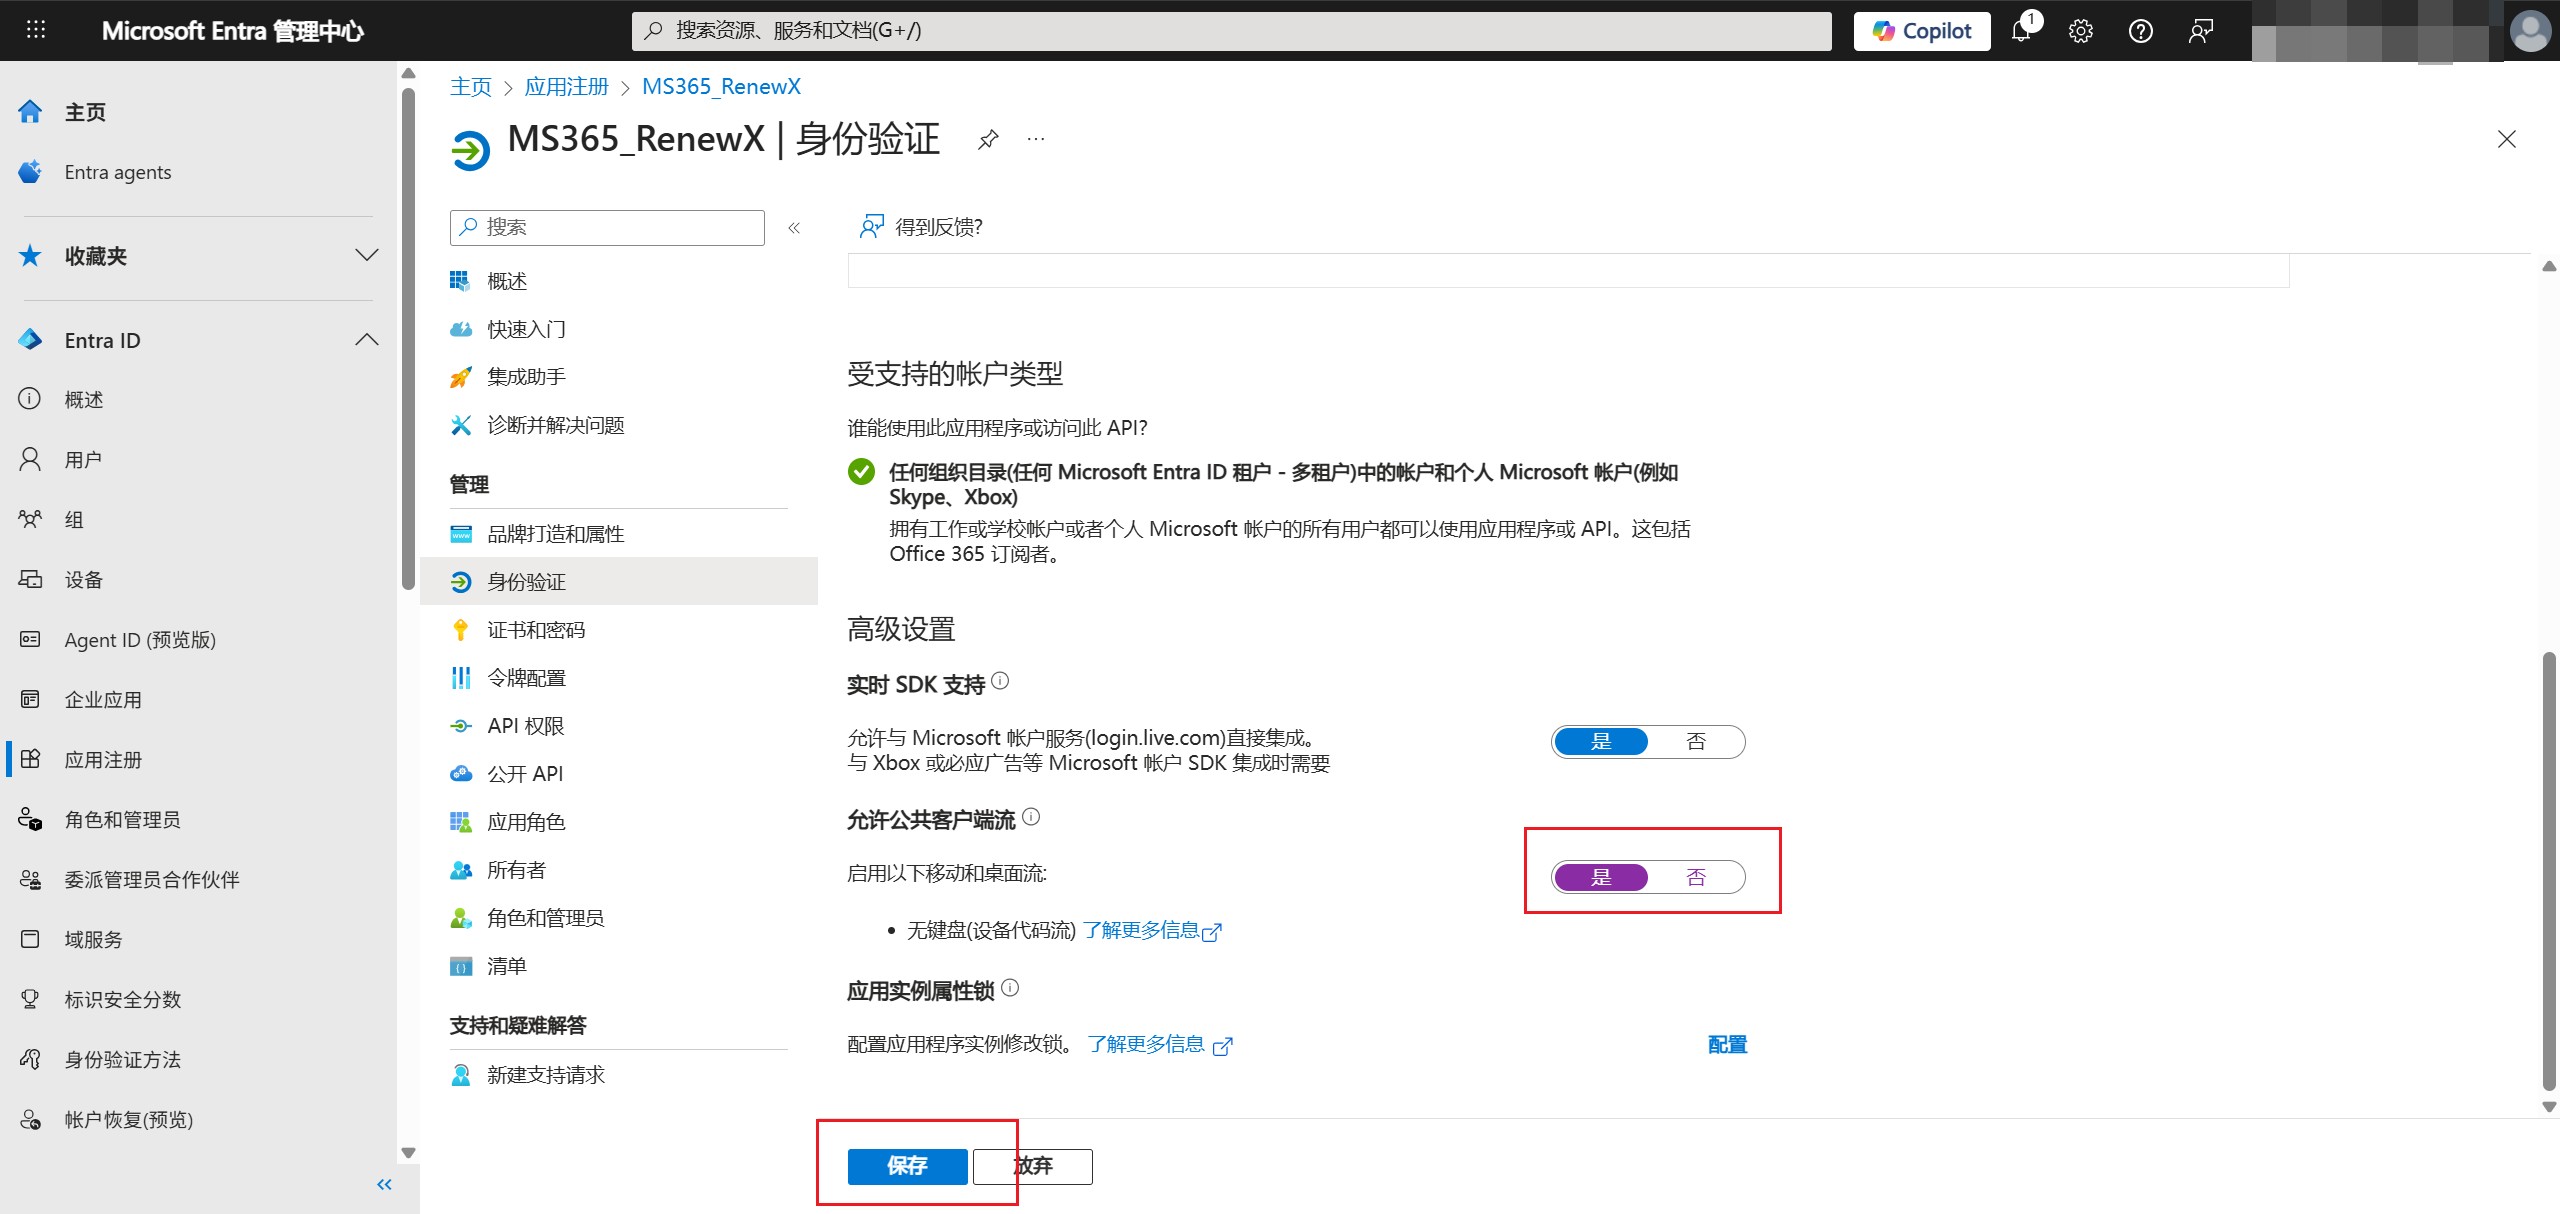Image resolution: width=2560 pixels, height=1214 pixels.
Task: Click the info icon beside 允许公共客户端流
Action: point(1031,816)
